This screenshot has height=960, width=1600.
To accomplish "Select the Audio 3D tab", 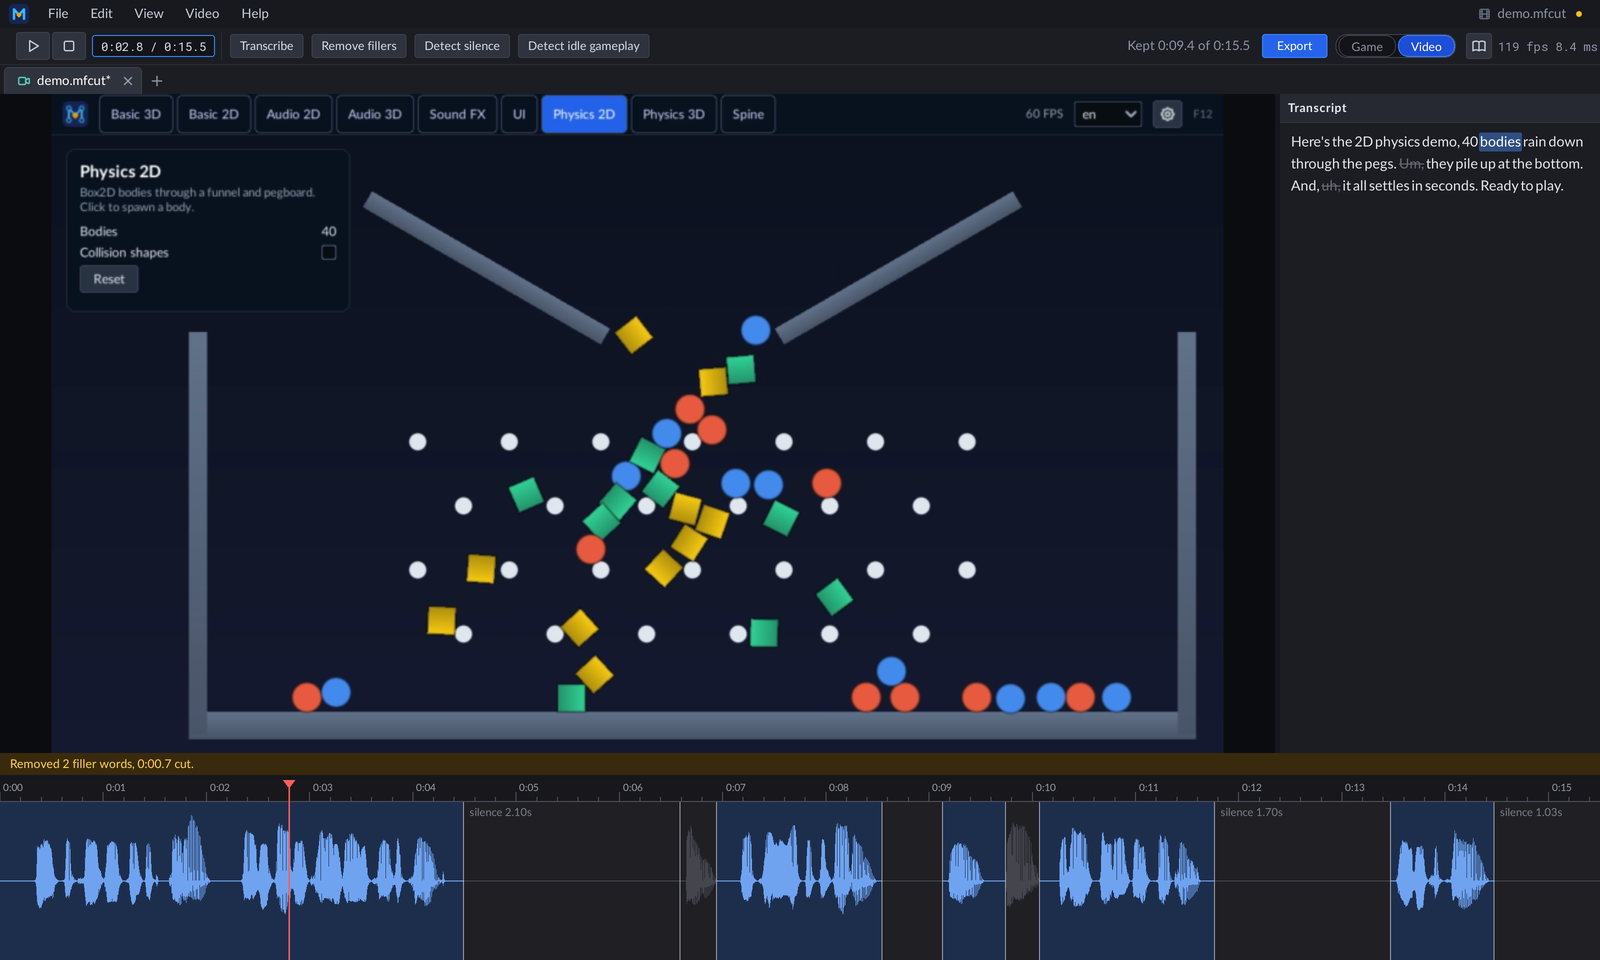I will (375, 114).
